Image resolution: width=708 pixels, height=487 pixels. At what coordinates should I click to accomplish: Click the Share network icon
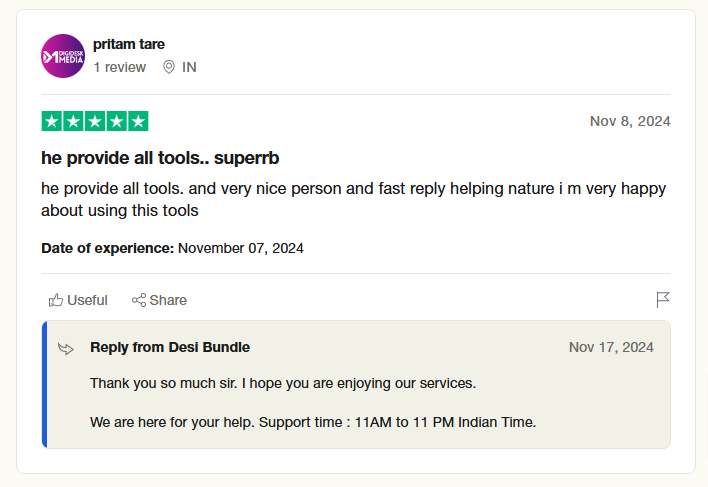(139, 300)
